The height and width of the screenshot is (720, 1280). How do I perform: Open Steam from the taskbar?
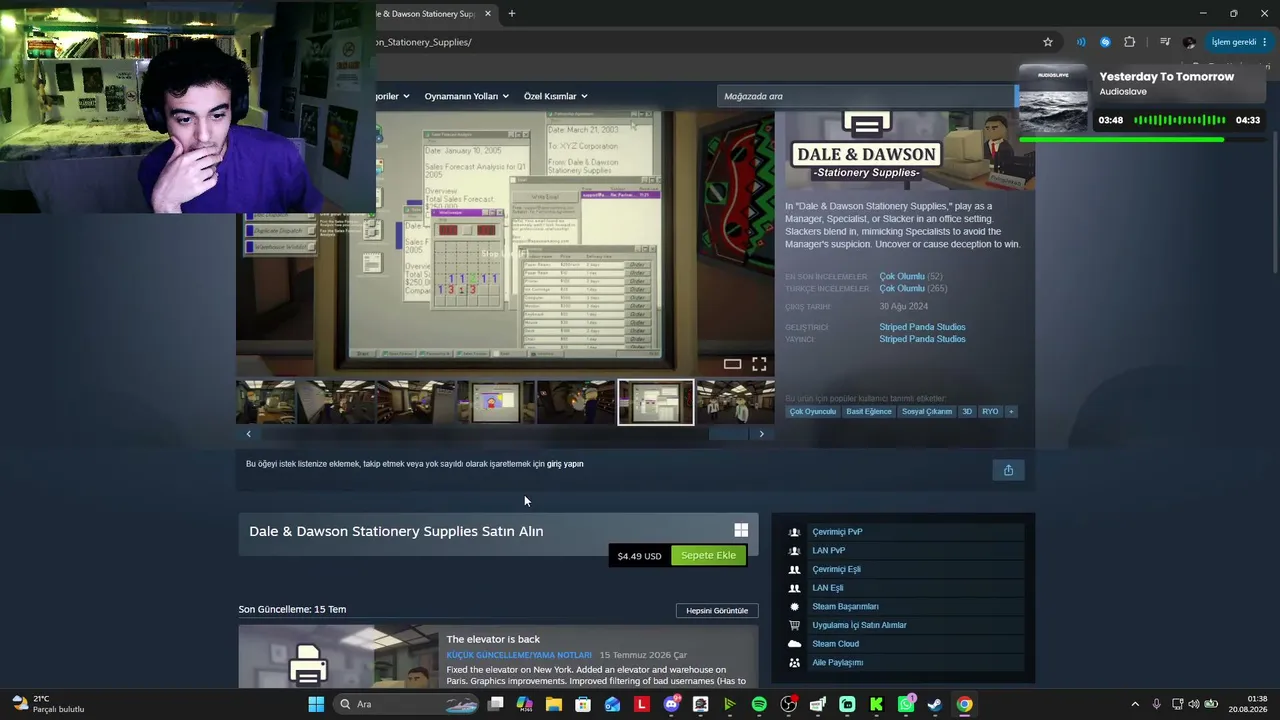[935, 704]
